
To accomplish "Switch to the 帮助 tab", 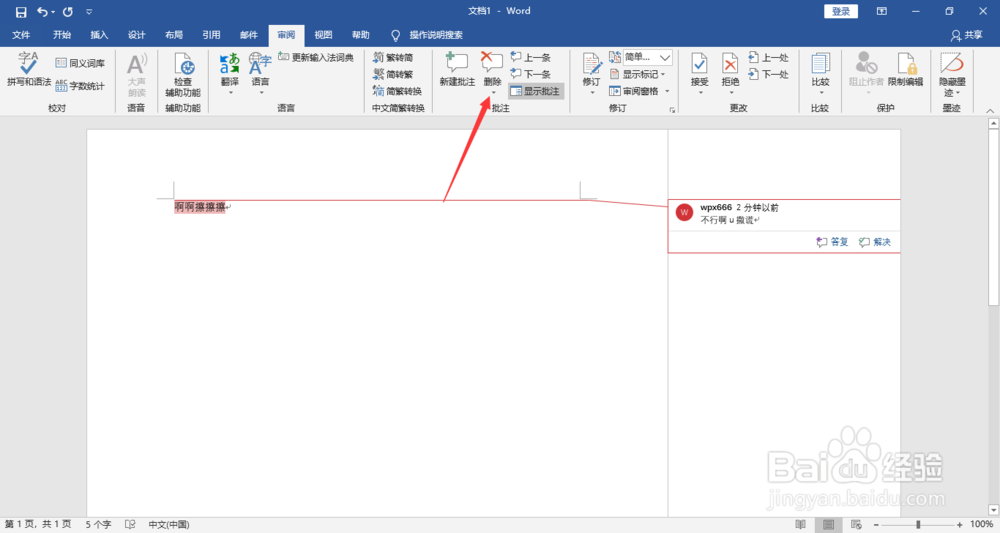I will 360,35.
